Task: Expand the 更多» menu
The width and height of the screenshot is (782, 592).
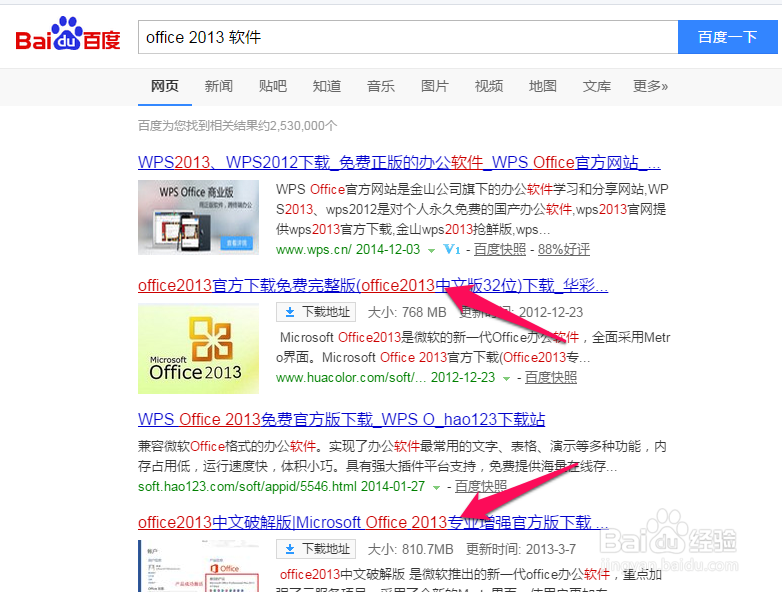Action: [650, 86]
